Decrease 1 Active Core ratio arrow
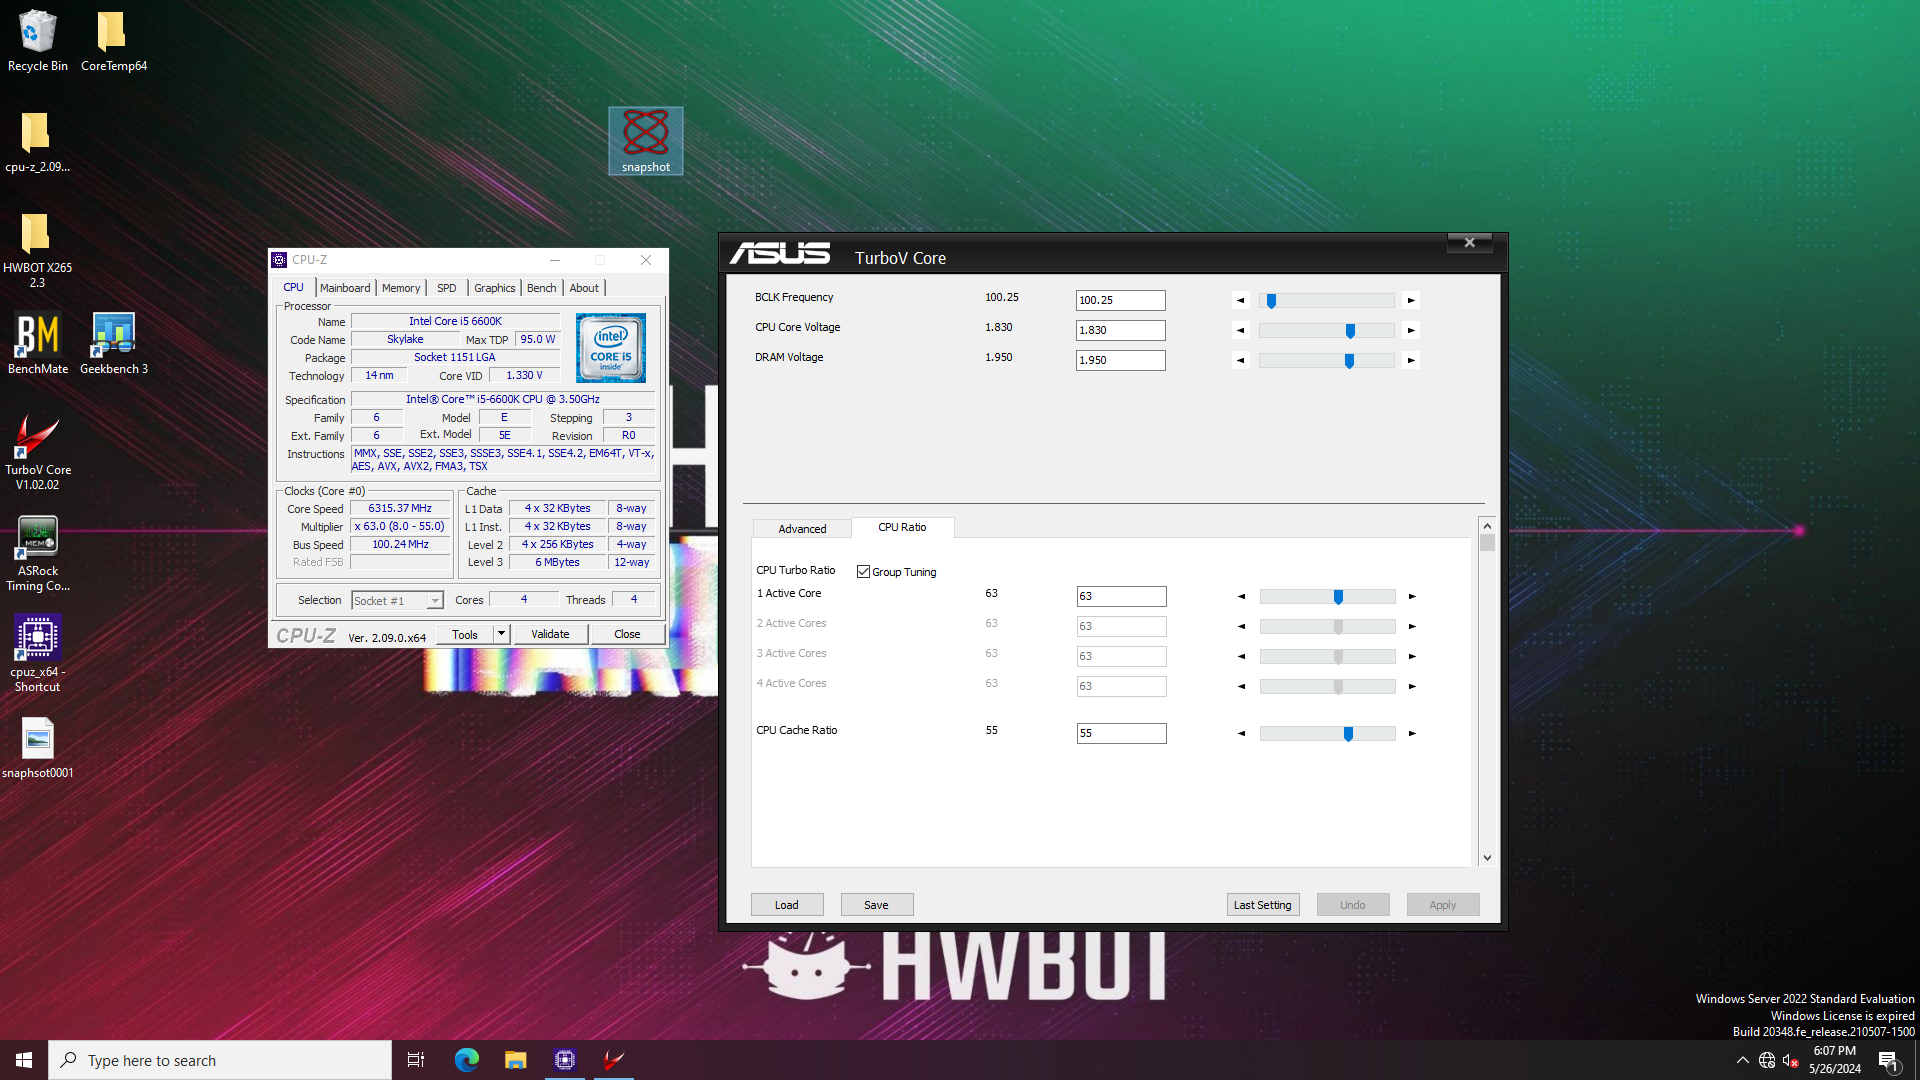This screenshot has height=1080, width=1920. (1242, 596)
